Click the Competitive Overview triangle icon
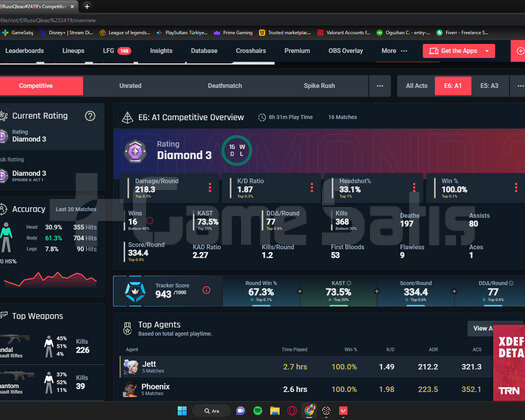 [x=127, y=118]
